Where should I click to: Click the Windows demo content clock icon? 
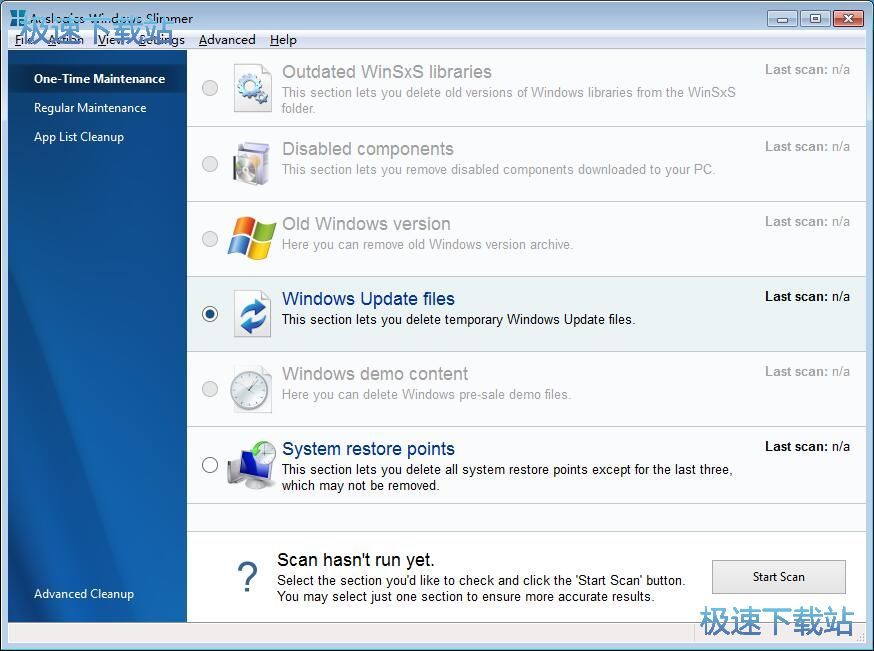(251, 388)
